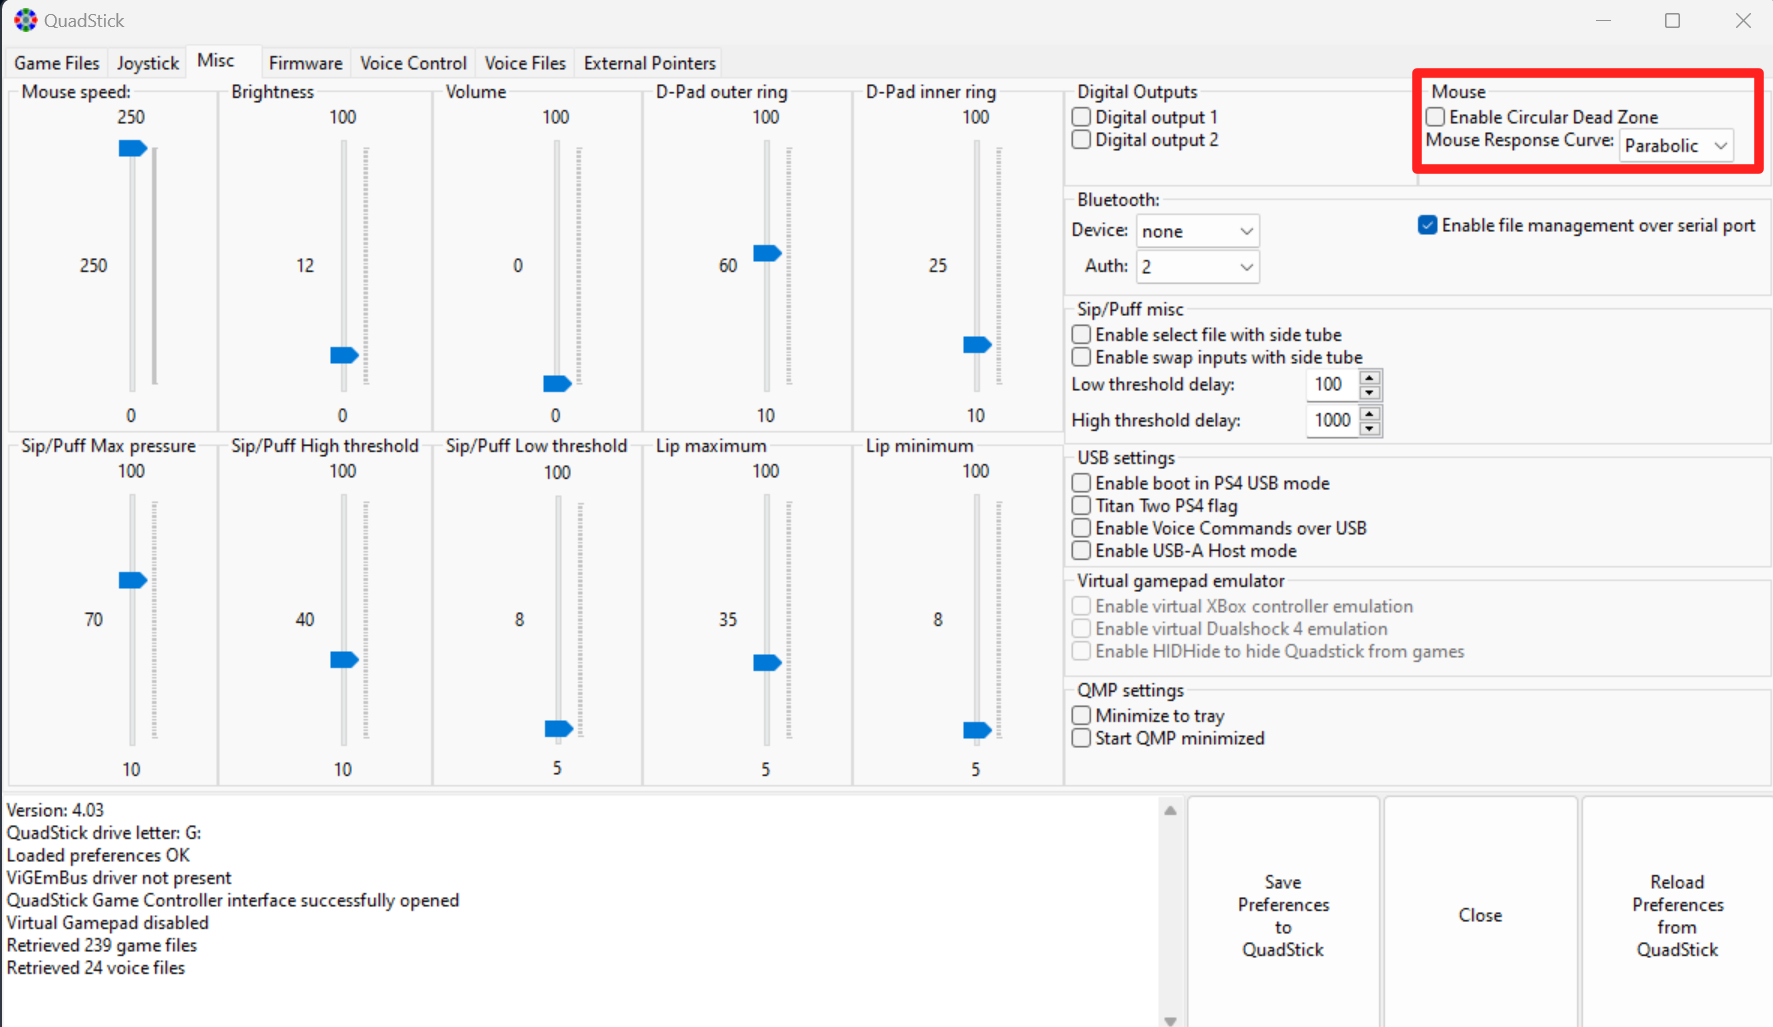Image resolution: width=1773 pixels, height=1027 pixels.
Task: Click the Brightness slider handle
Action: (x=344, y=356)
